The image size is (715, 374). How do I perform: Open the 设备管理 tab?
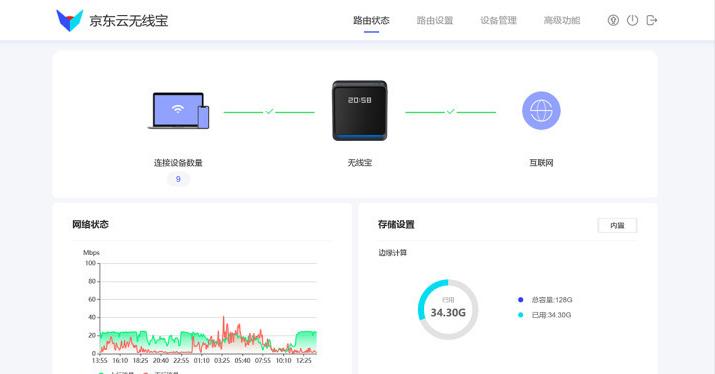(x=498, y=21)
